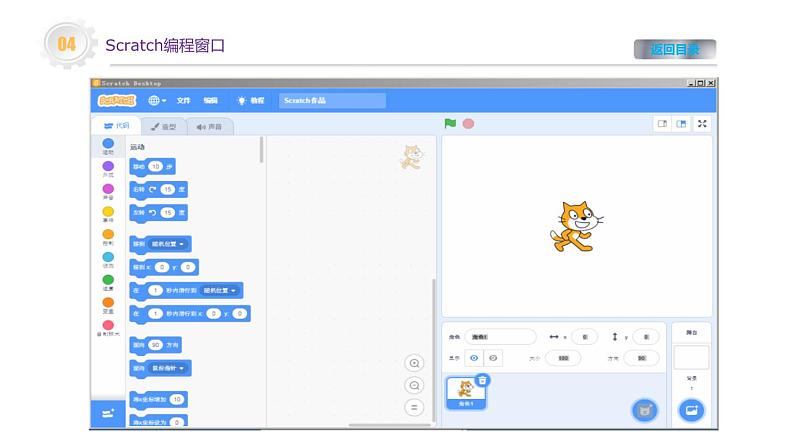Open the globe language dropdown
The height and width of the screenshot is (447, 794).
[157, 101]
